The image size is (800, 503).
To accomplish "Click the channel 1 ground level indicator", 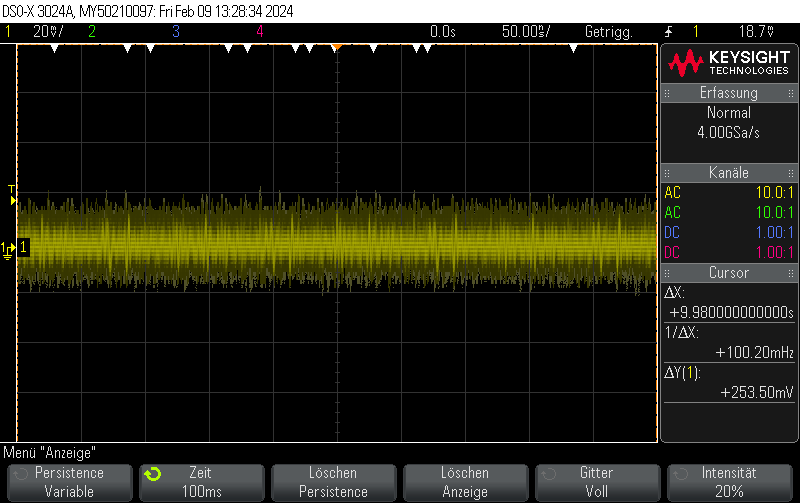I will 8,249.
